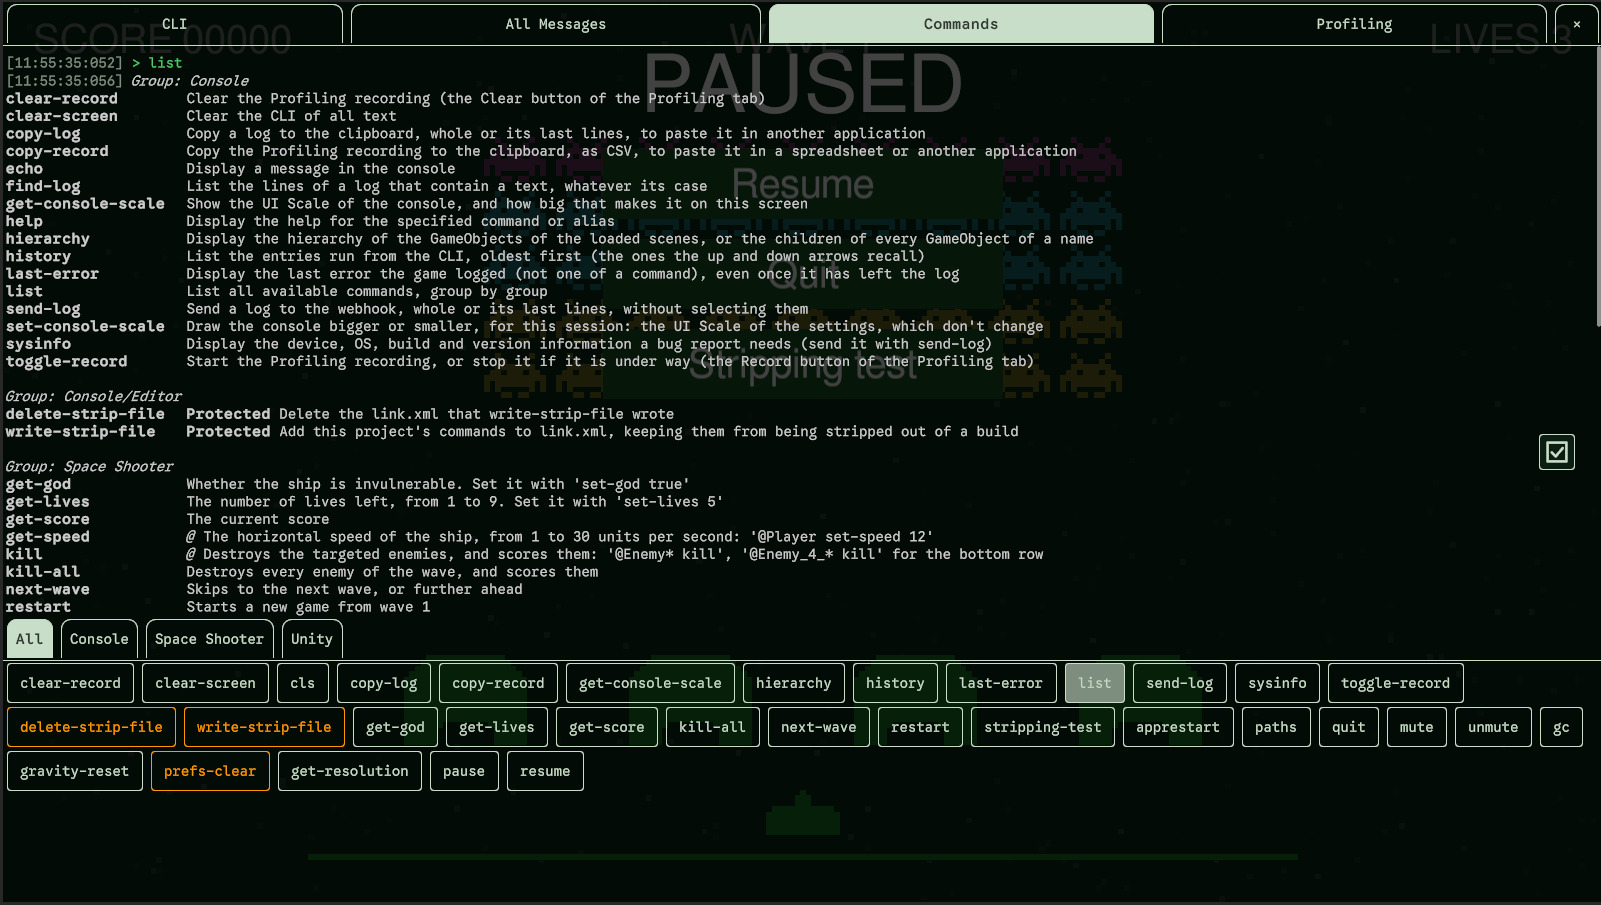This screenshot has height=905, width=1601.
Task: Run the get-score command button
Action: (x=607, y=727)
